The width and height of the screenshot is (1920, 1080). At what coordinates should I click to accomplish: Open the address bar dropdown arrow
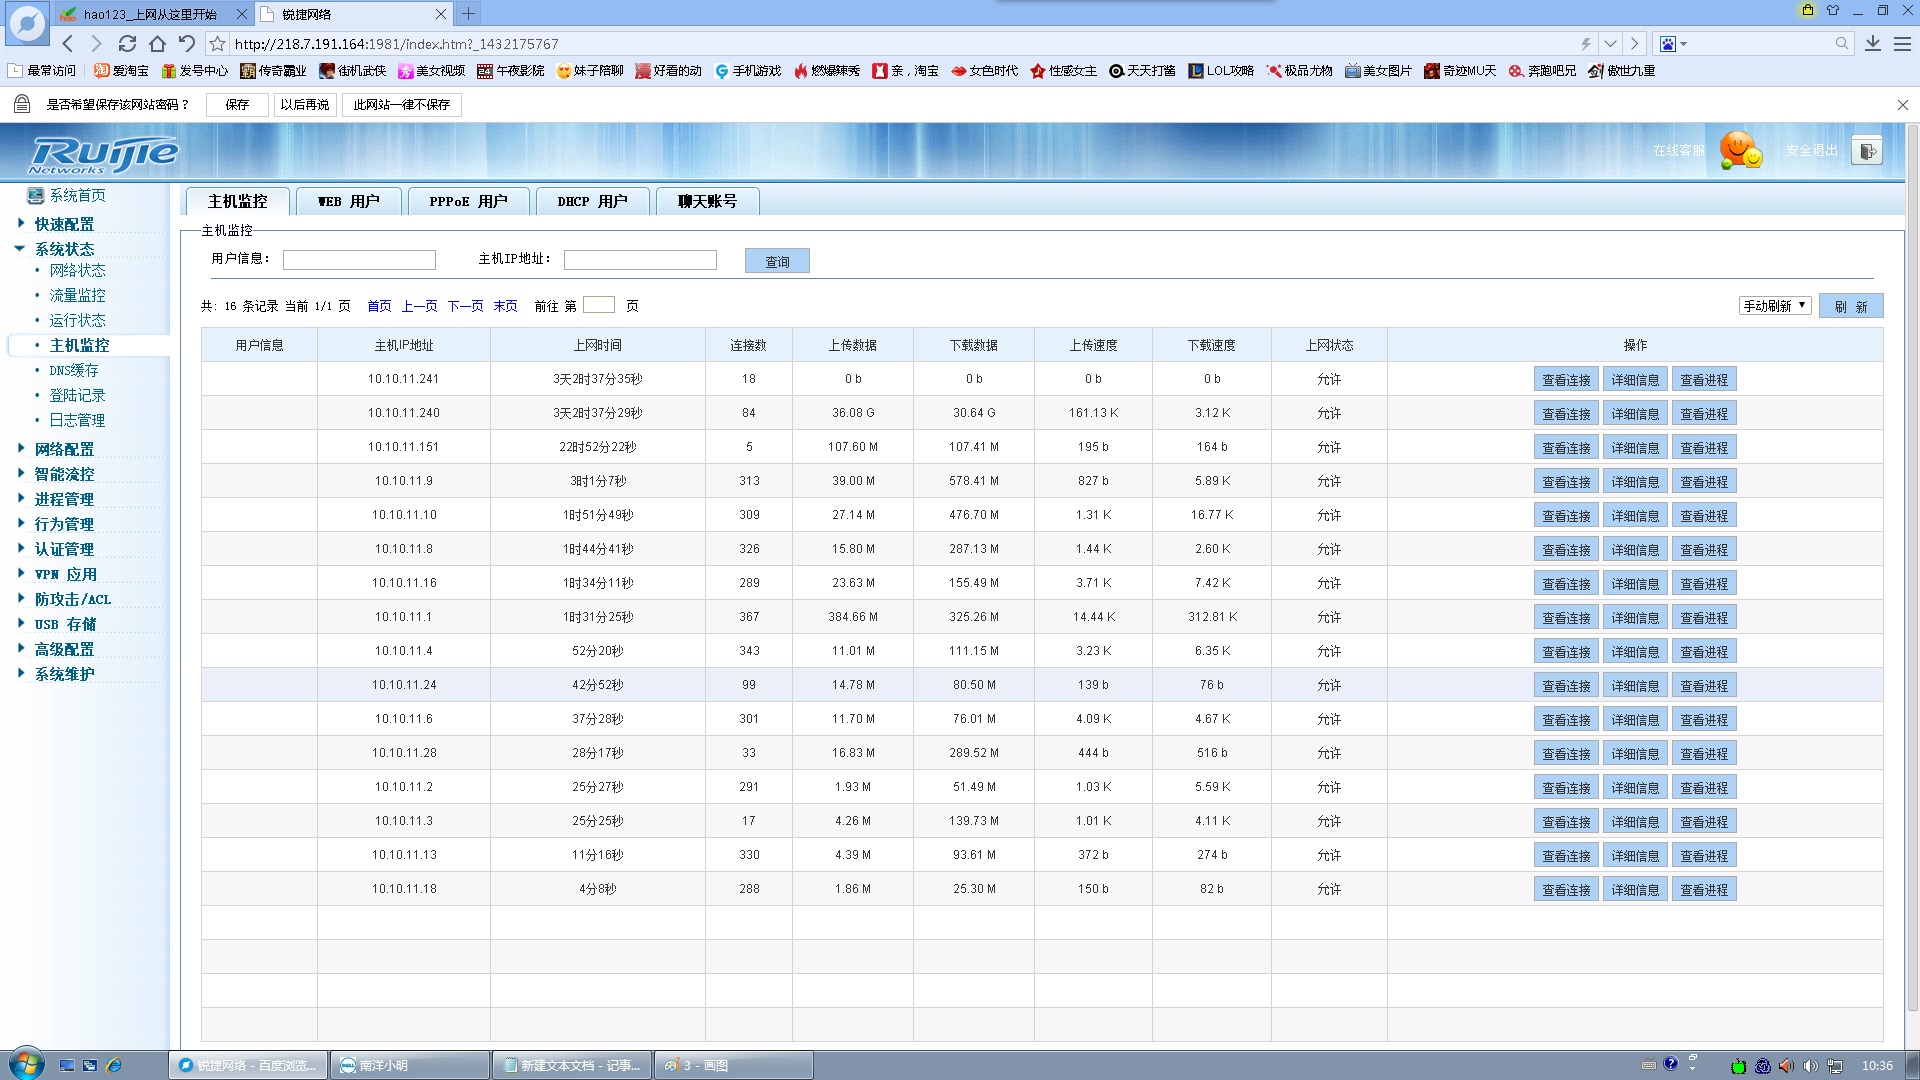click(x=1610, y=44)
